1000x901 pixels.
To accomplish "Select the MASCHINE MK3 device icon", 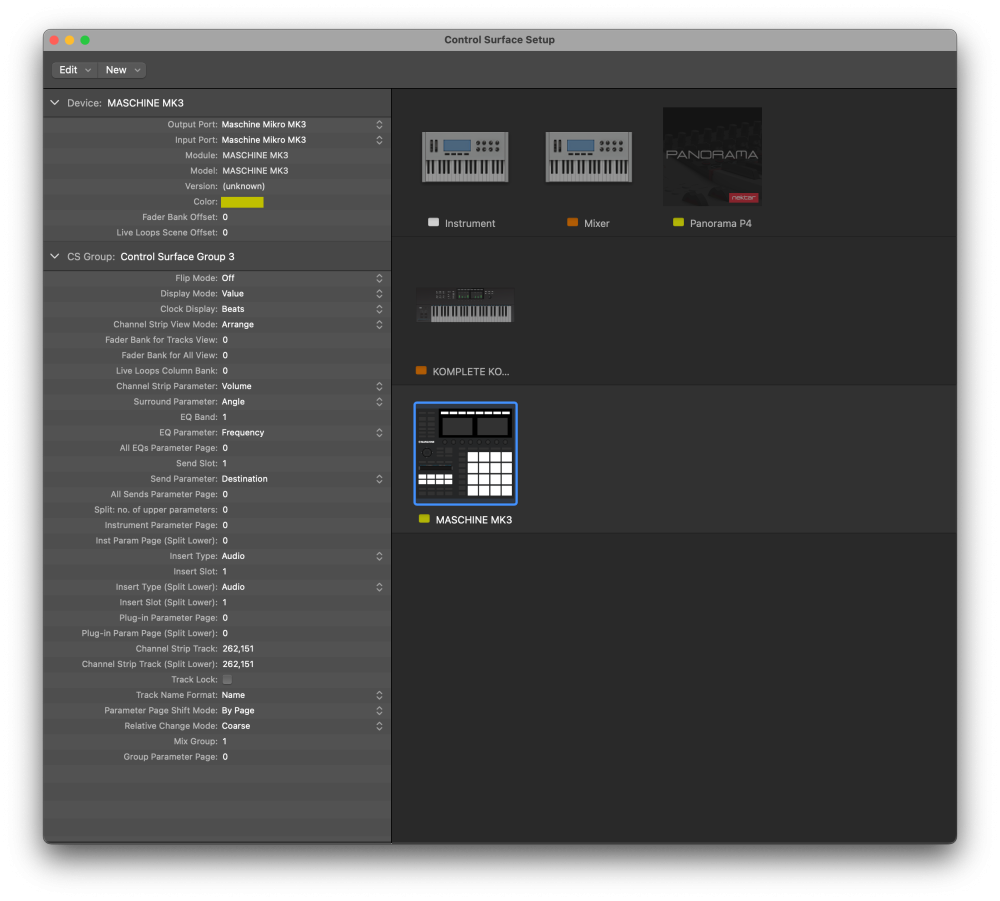I will point(466,453).
